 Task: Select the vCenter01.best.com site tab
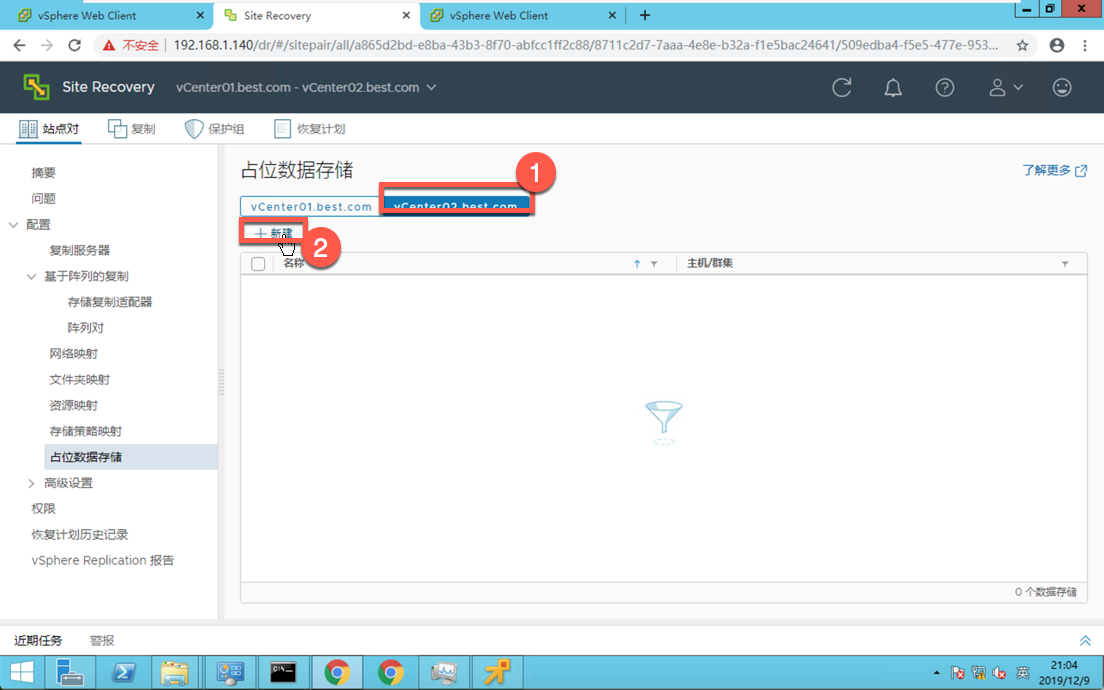[310, 206]
